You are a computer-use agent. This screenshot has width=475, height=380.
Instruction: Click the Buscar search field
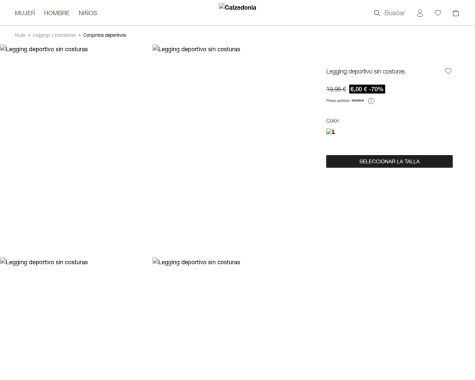click(394, 13)
